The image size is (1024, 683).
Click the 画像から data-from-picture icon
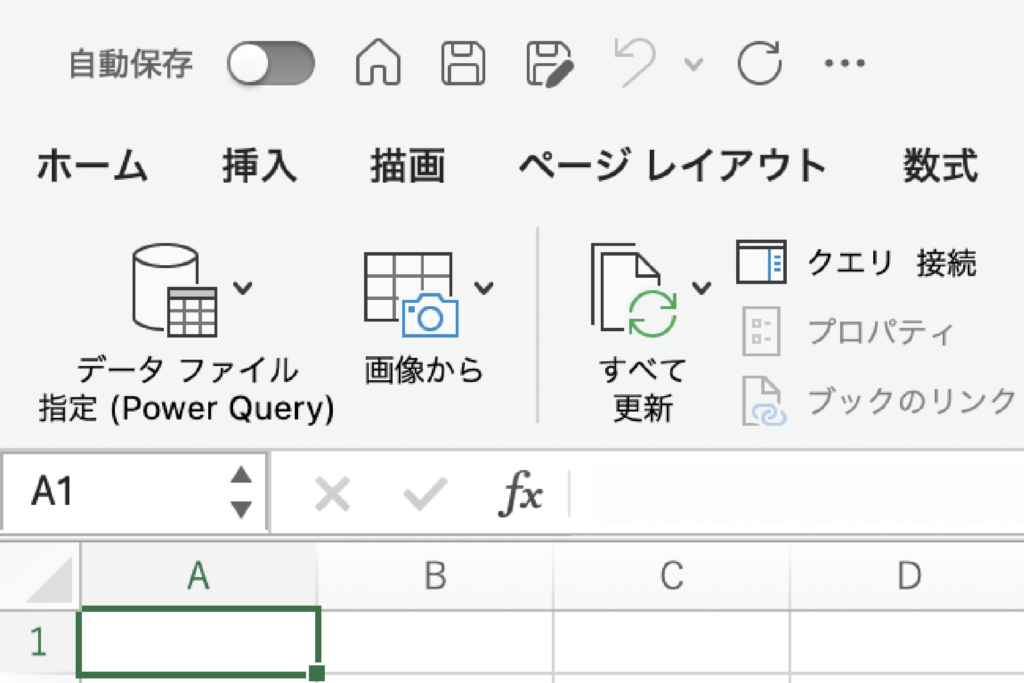410,292
